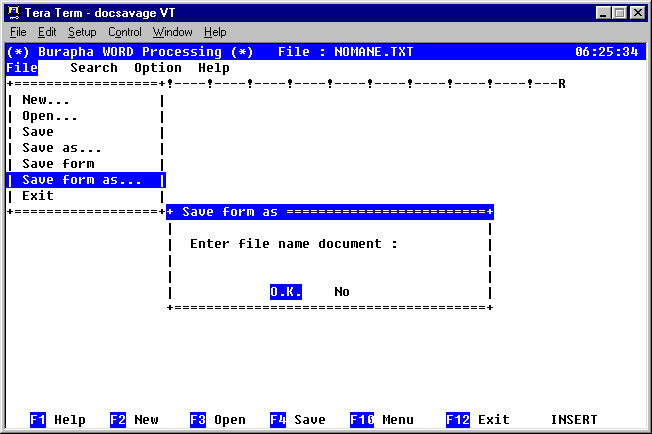Click the F2 New key label
652x434 pixels.
134,420
